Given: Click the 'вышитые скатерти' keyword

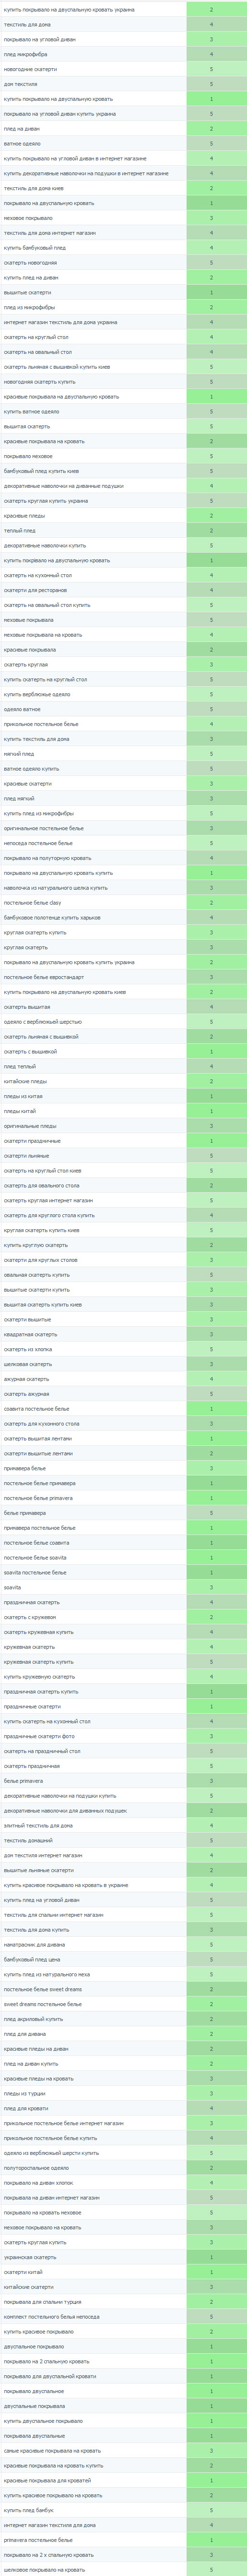Looking at the screenshot, I should [x=27, y=292].
